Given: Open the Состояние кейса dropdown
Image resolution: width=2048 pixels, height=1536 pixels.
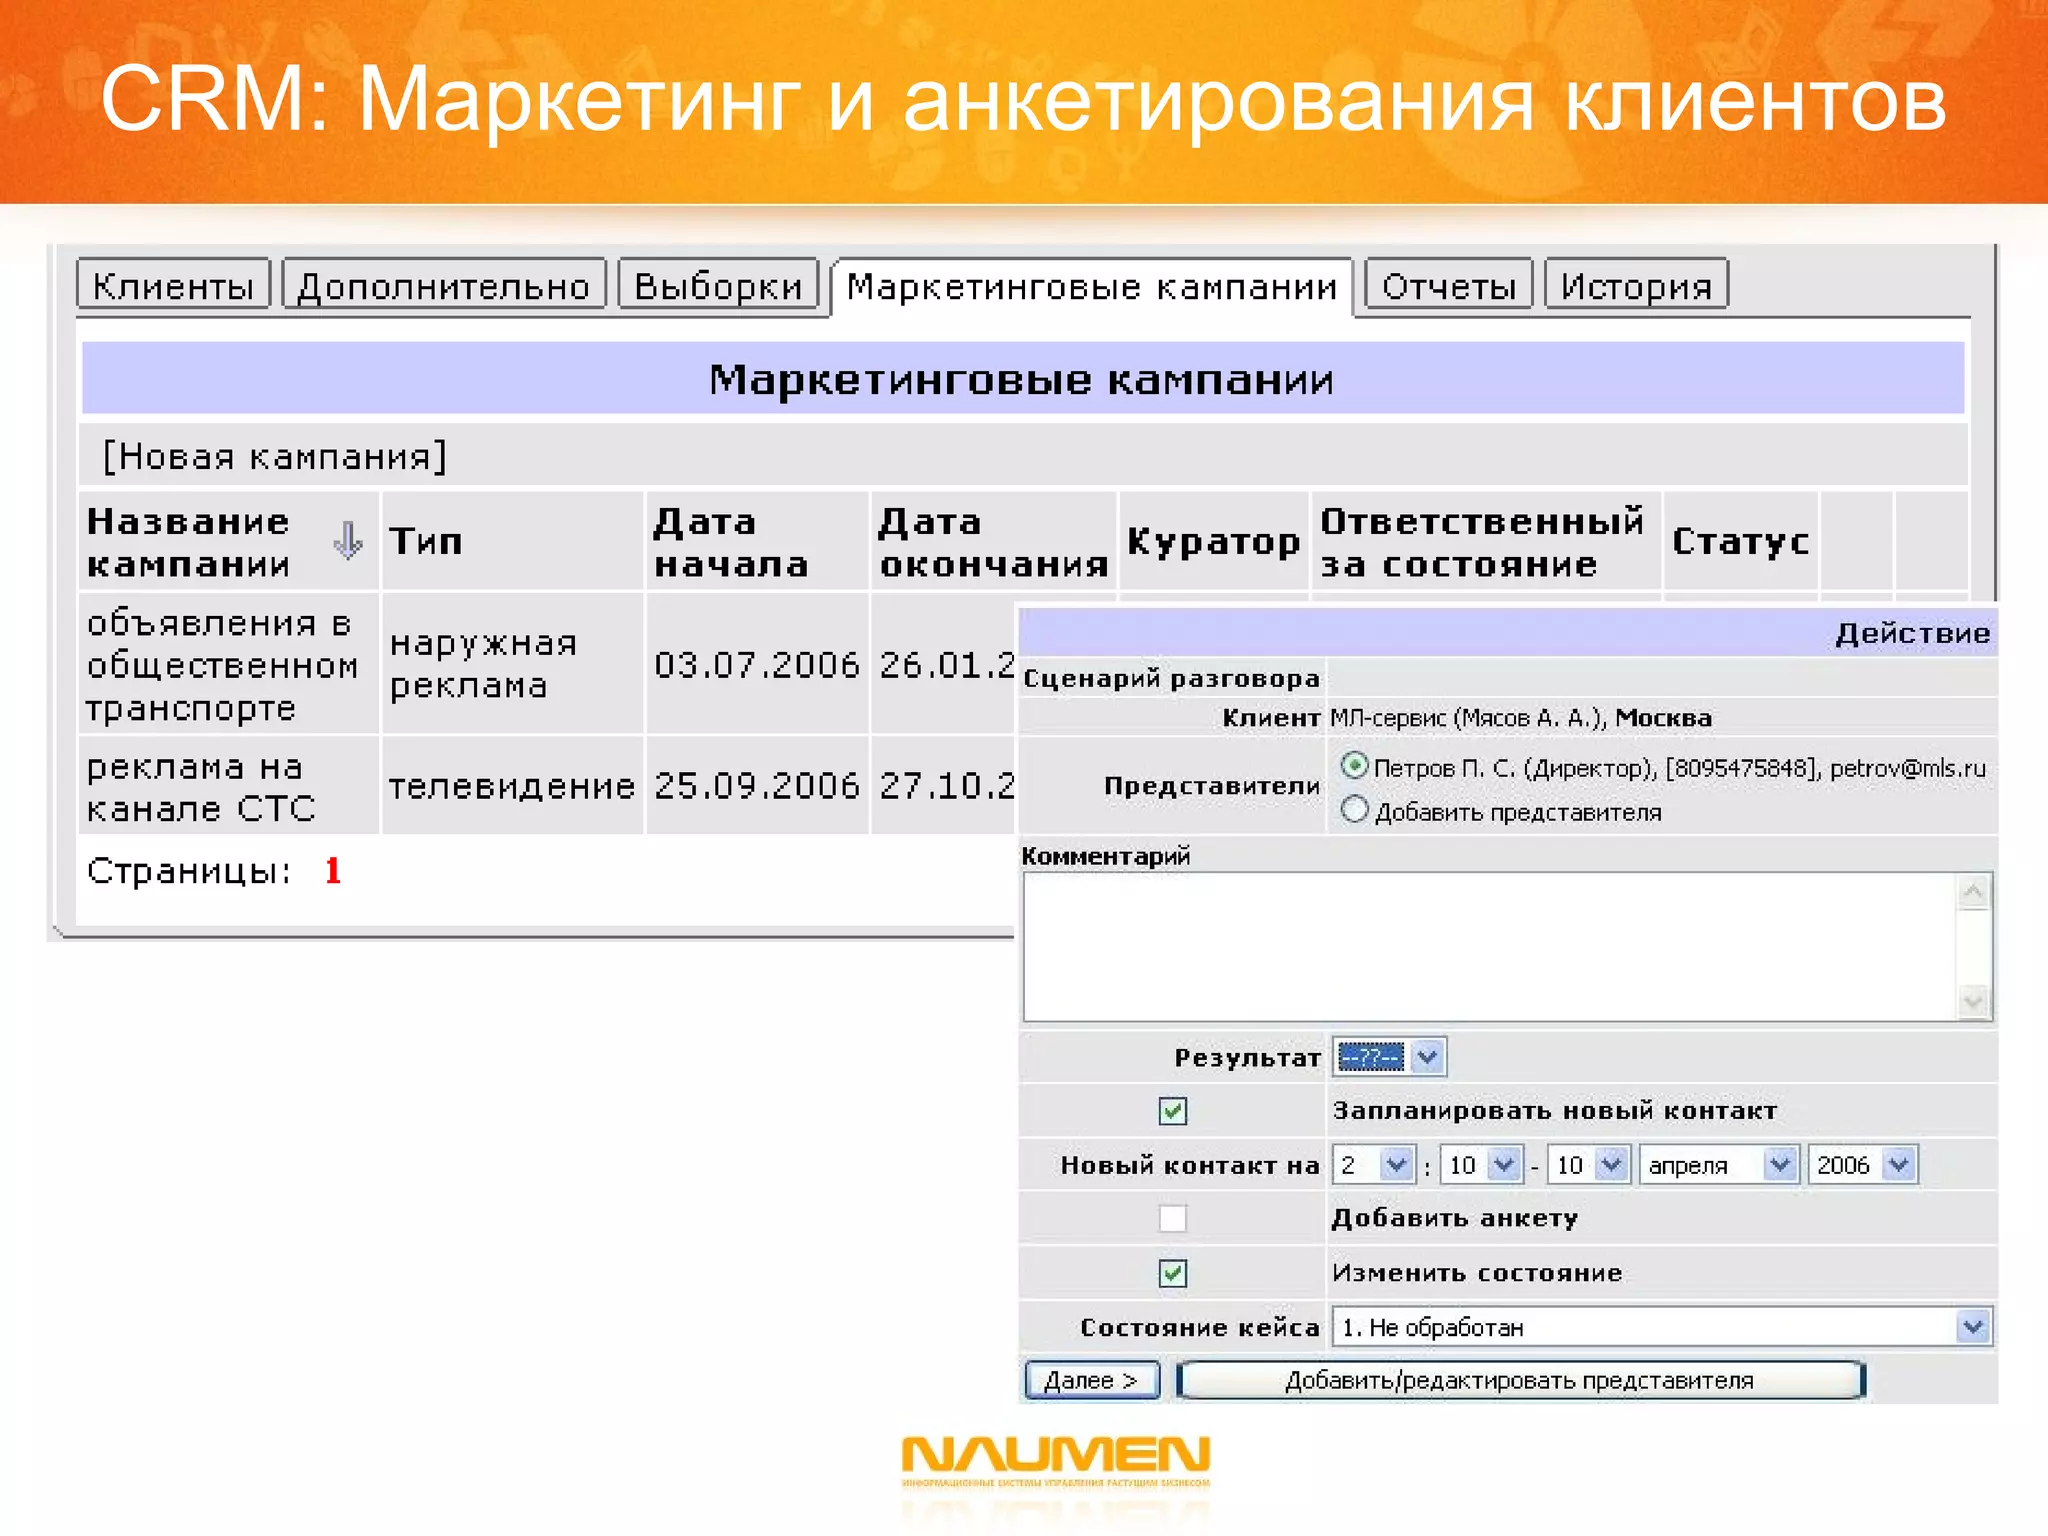Looking at the screenshot, I should [x=1662, y=1327].
